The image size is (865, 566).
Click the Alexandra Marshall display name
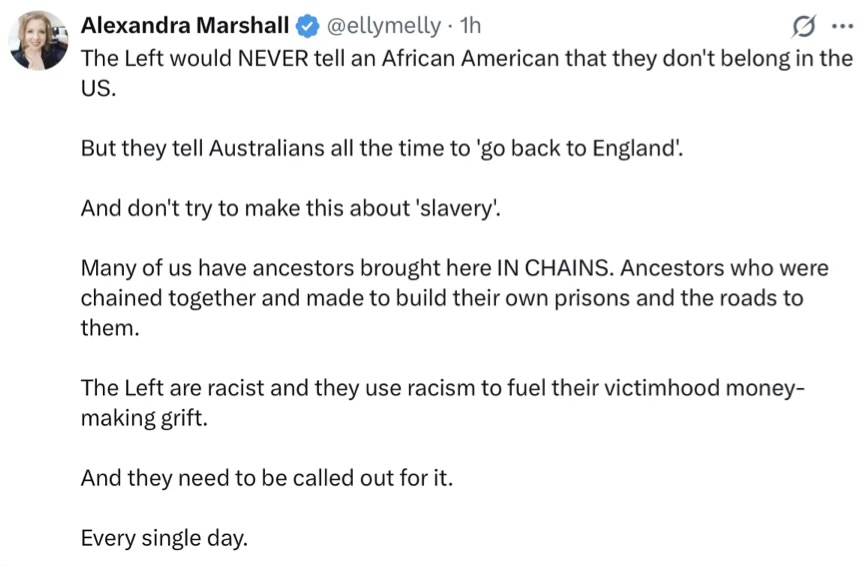tap(184, 25)
